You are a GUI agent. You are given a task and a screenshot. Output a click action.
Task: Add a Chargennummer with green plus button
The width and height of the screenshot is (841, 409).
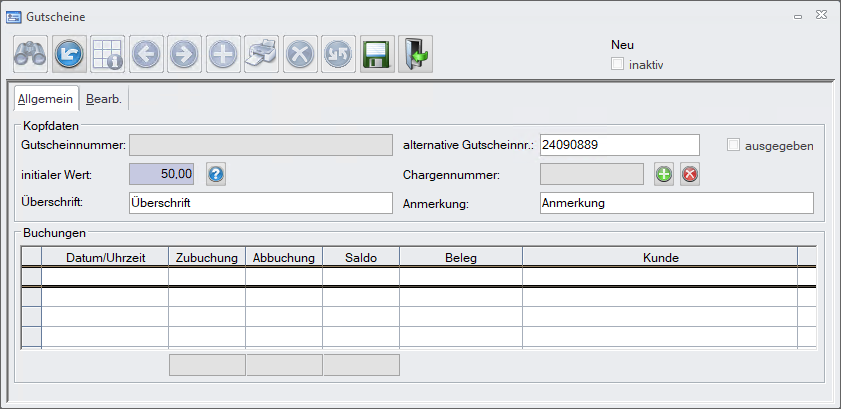pos(663,174)
